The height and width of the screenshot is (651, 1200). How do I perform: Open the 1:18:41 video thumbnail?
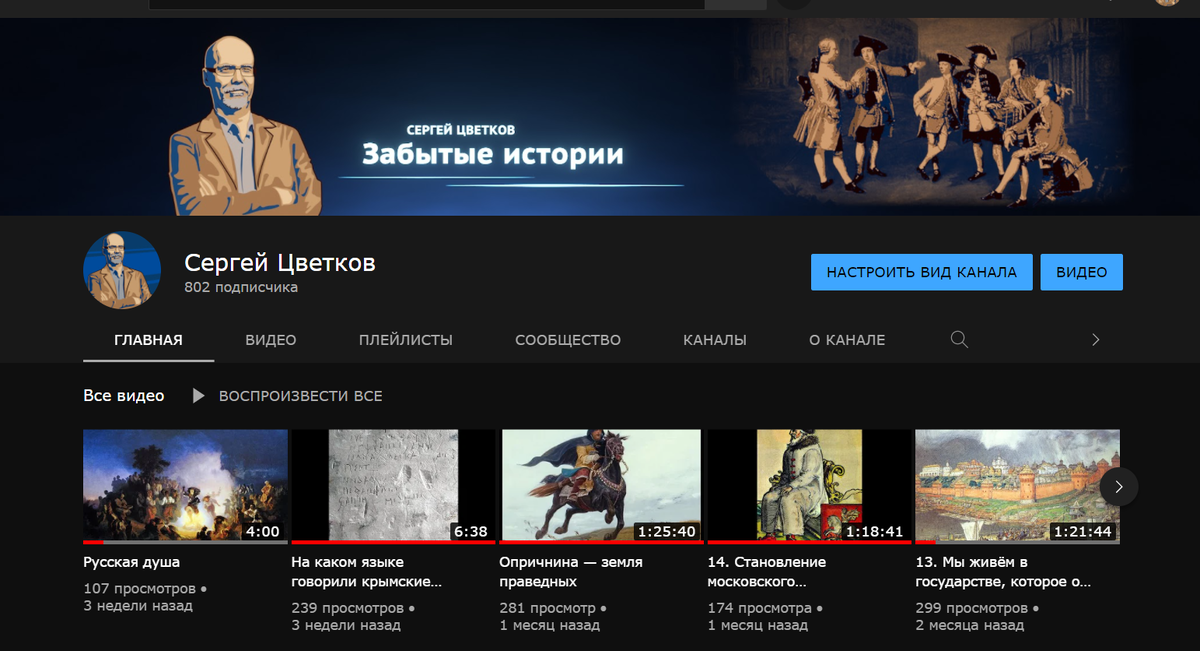809,487
